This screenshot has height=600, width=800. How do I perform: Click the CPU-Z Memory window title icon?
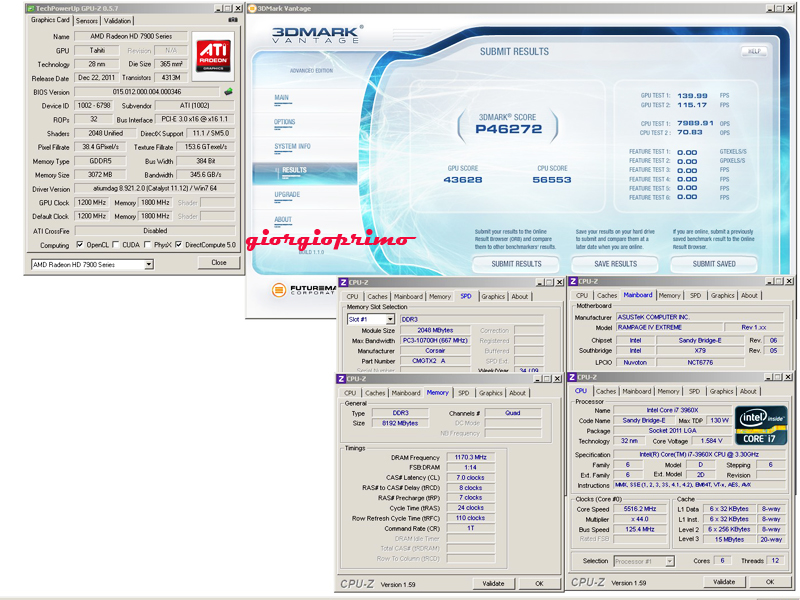pos(341,379)
